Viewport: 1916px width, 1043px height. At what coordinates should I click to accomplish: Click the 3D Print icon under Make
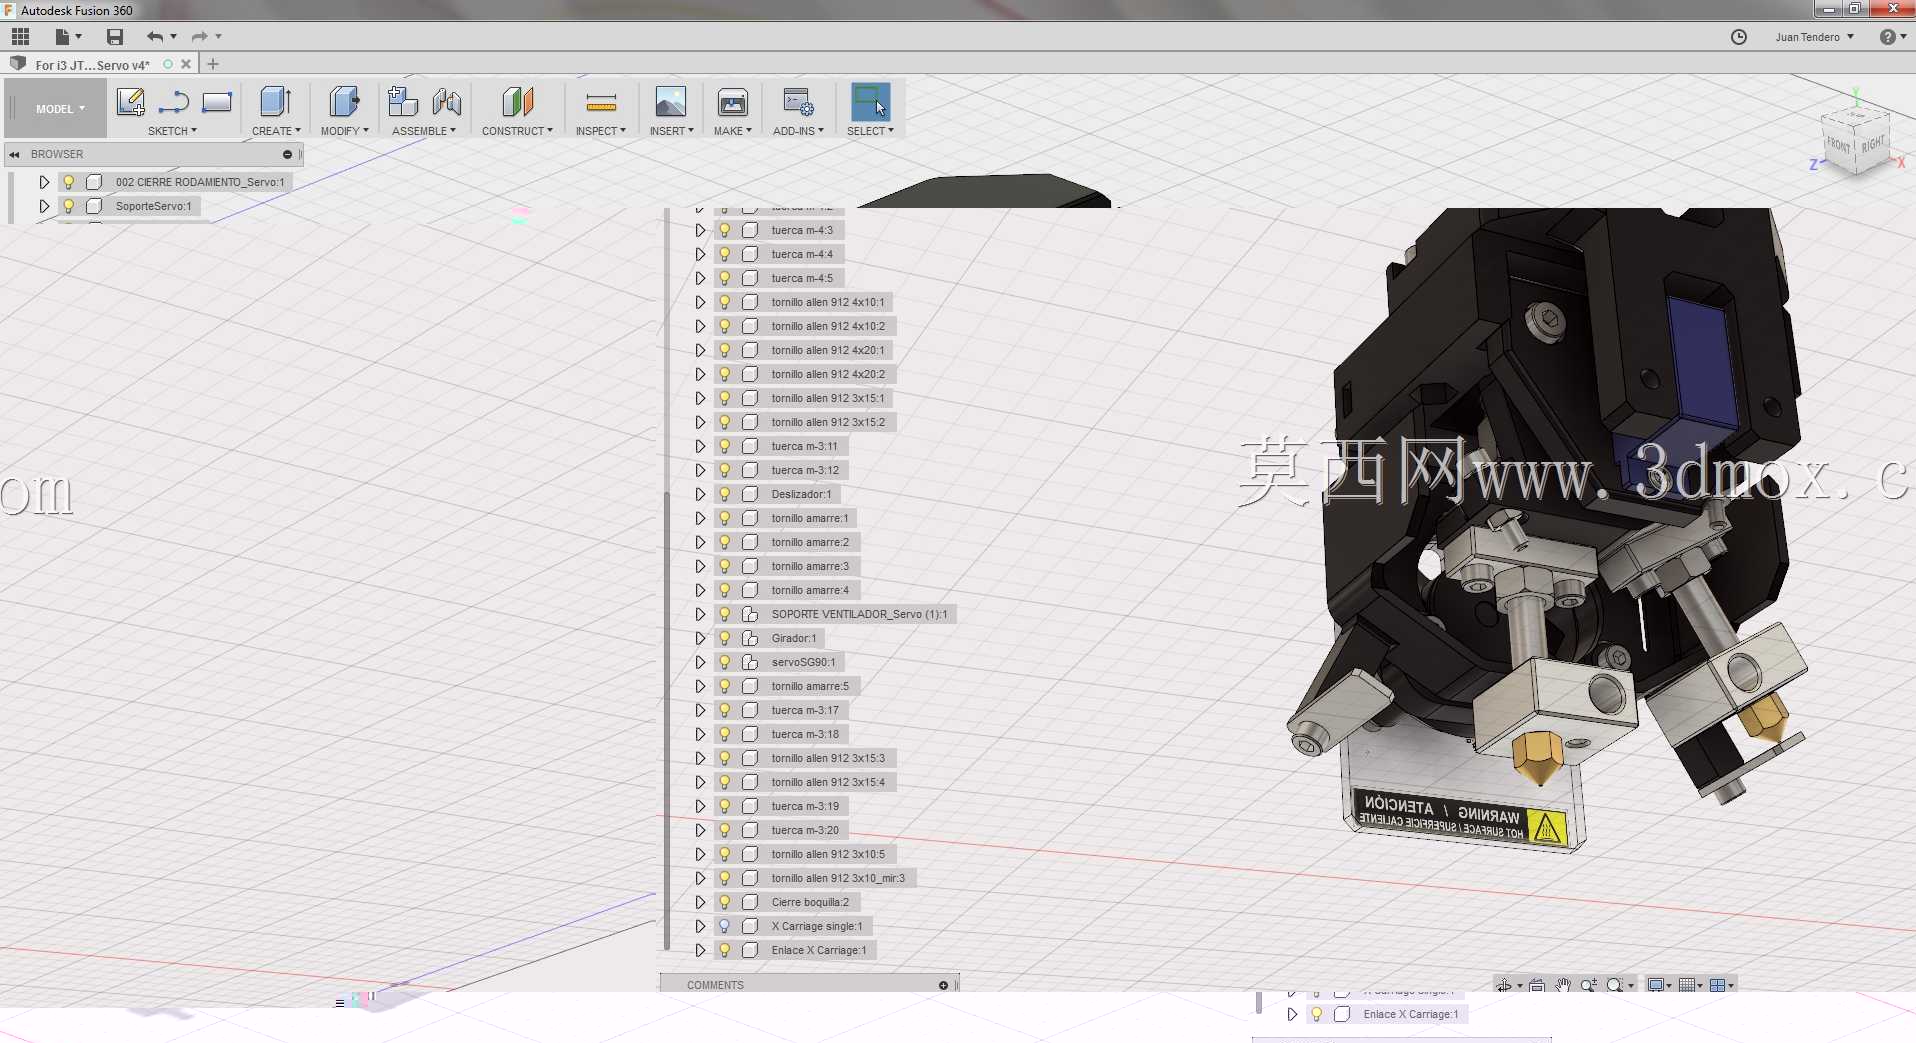pyautogui.click(x=733, y=102)
